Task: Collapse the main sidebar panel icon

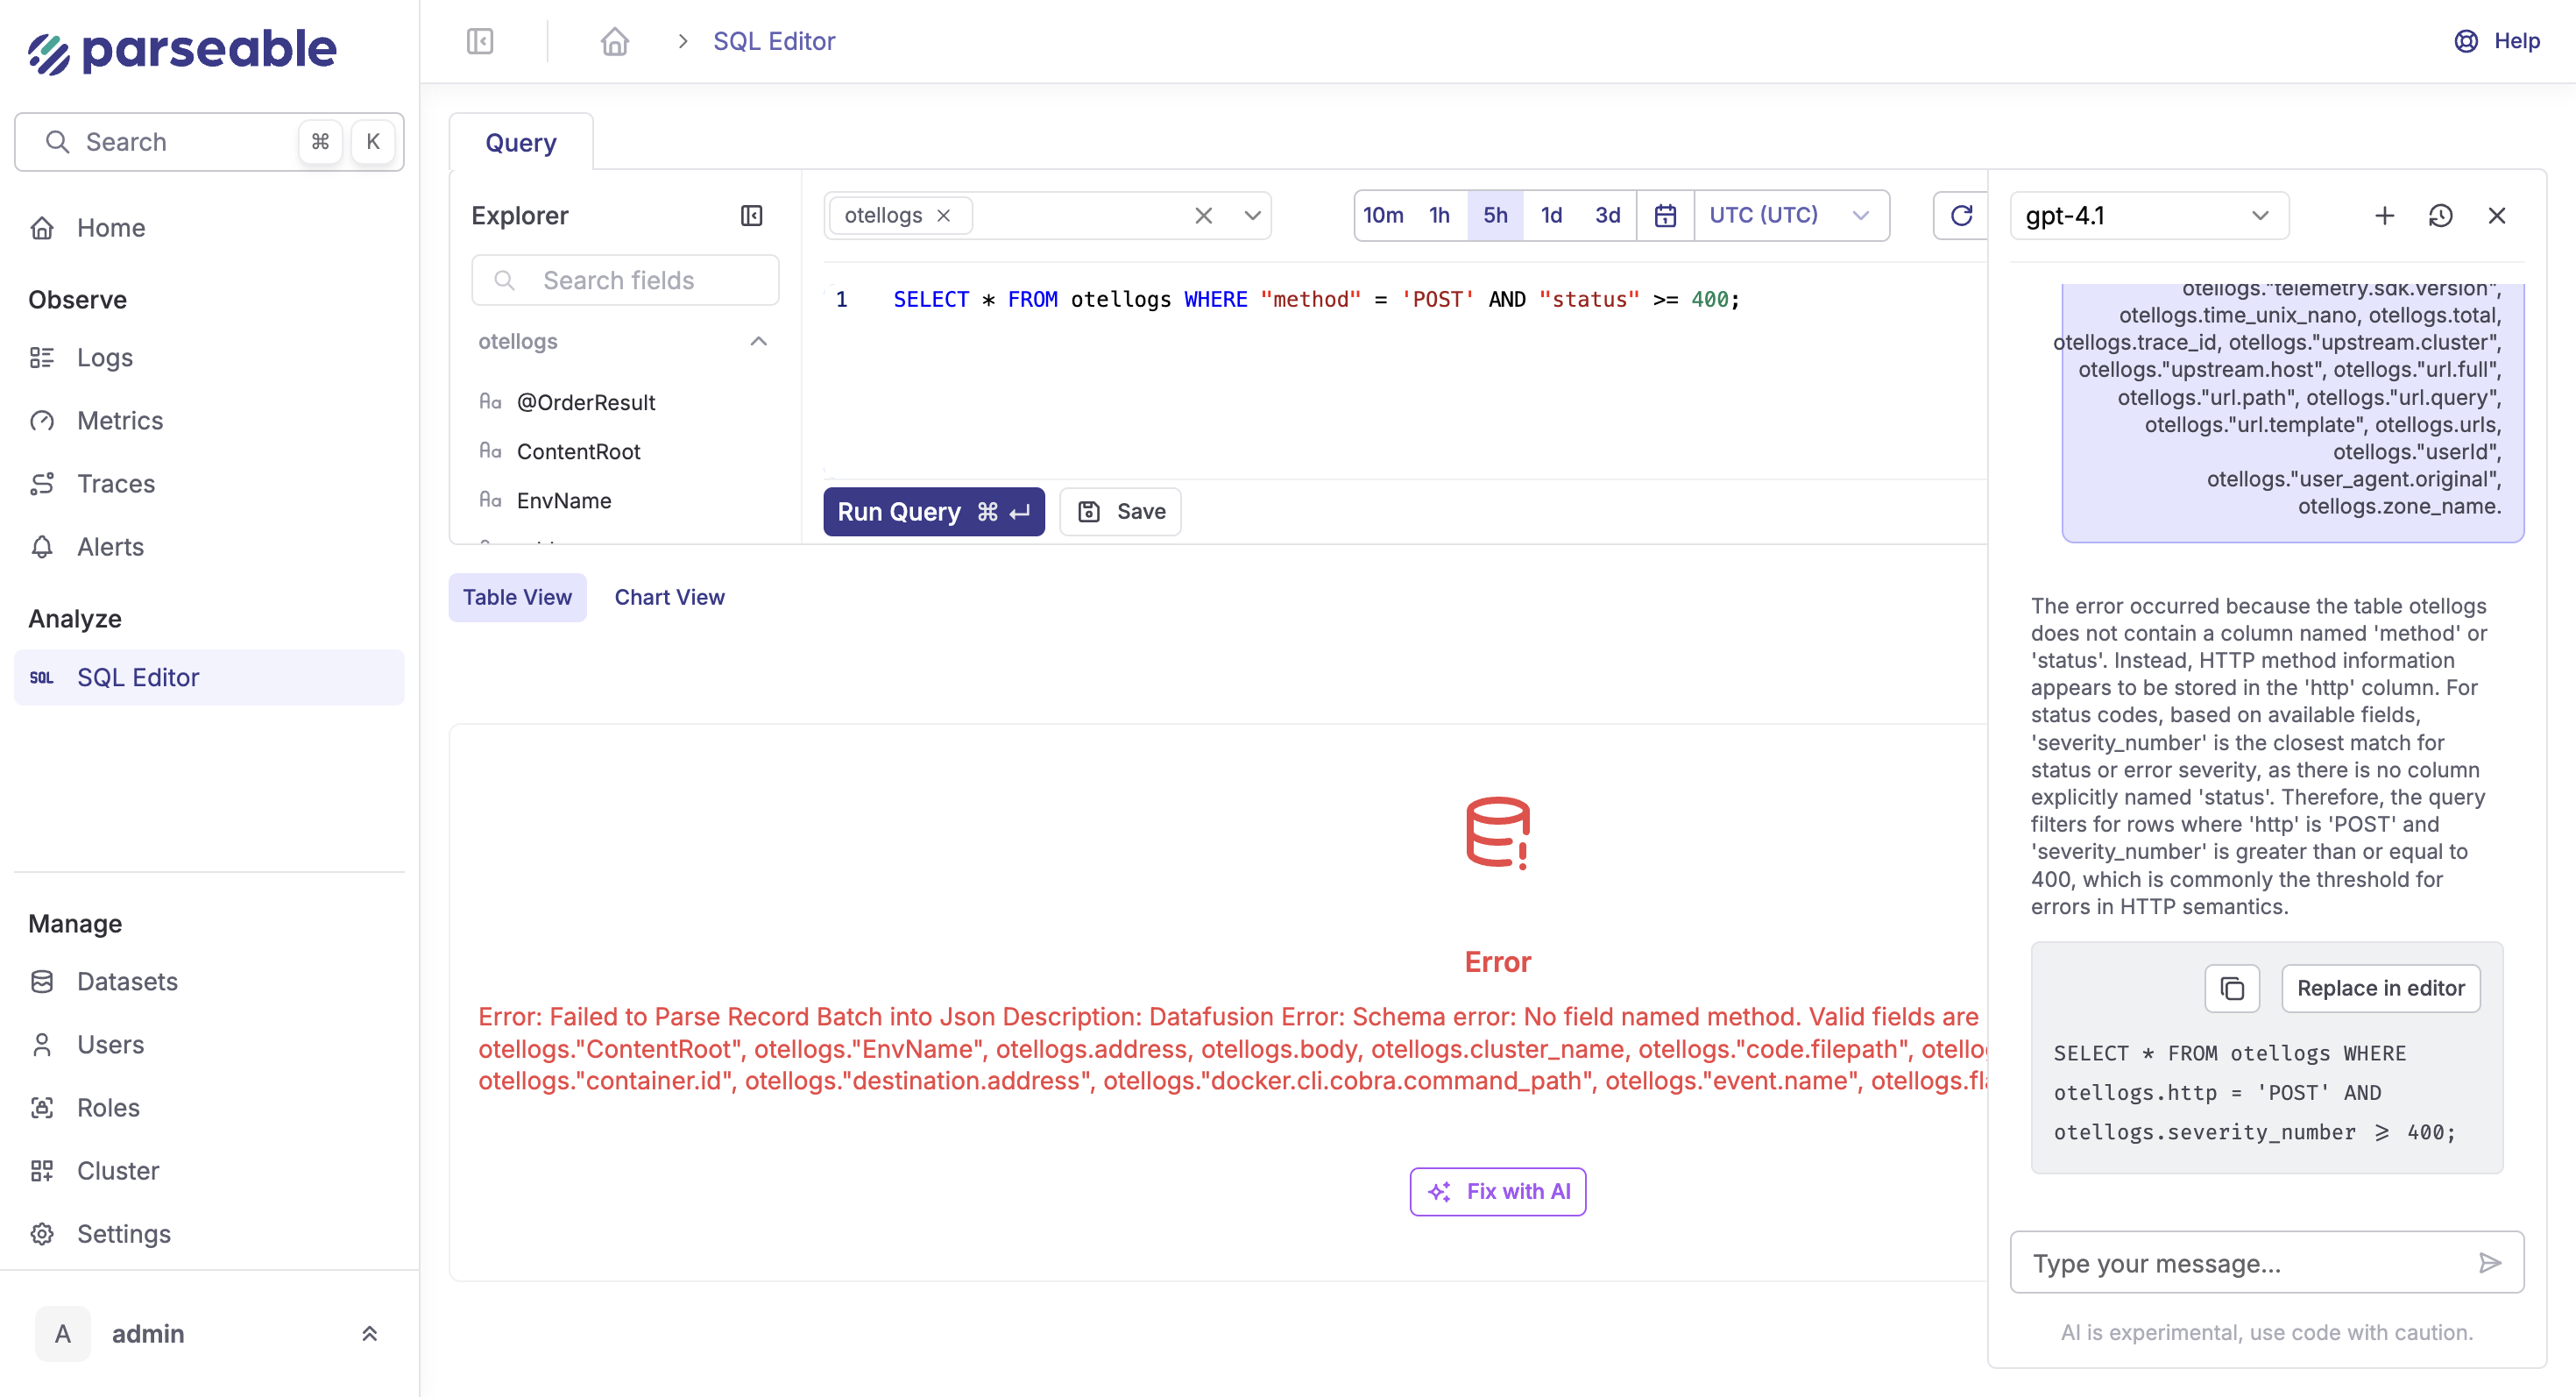Action: pyautogui.click(x=480, y=41)
